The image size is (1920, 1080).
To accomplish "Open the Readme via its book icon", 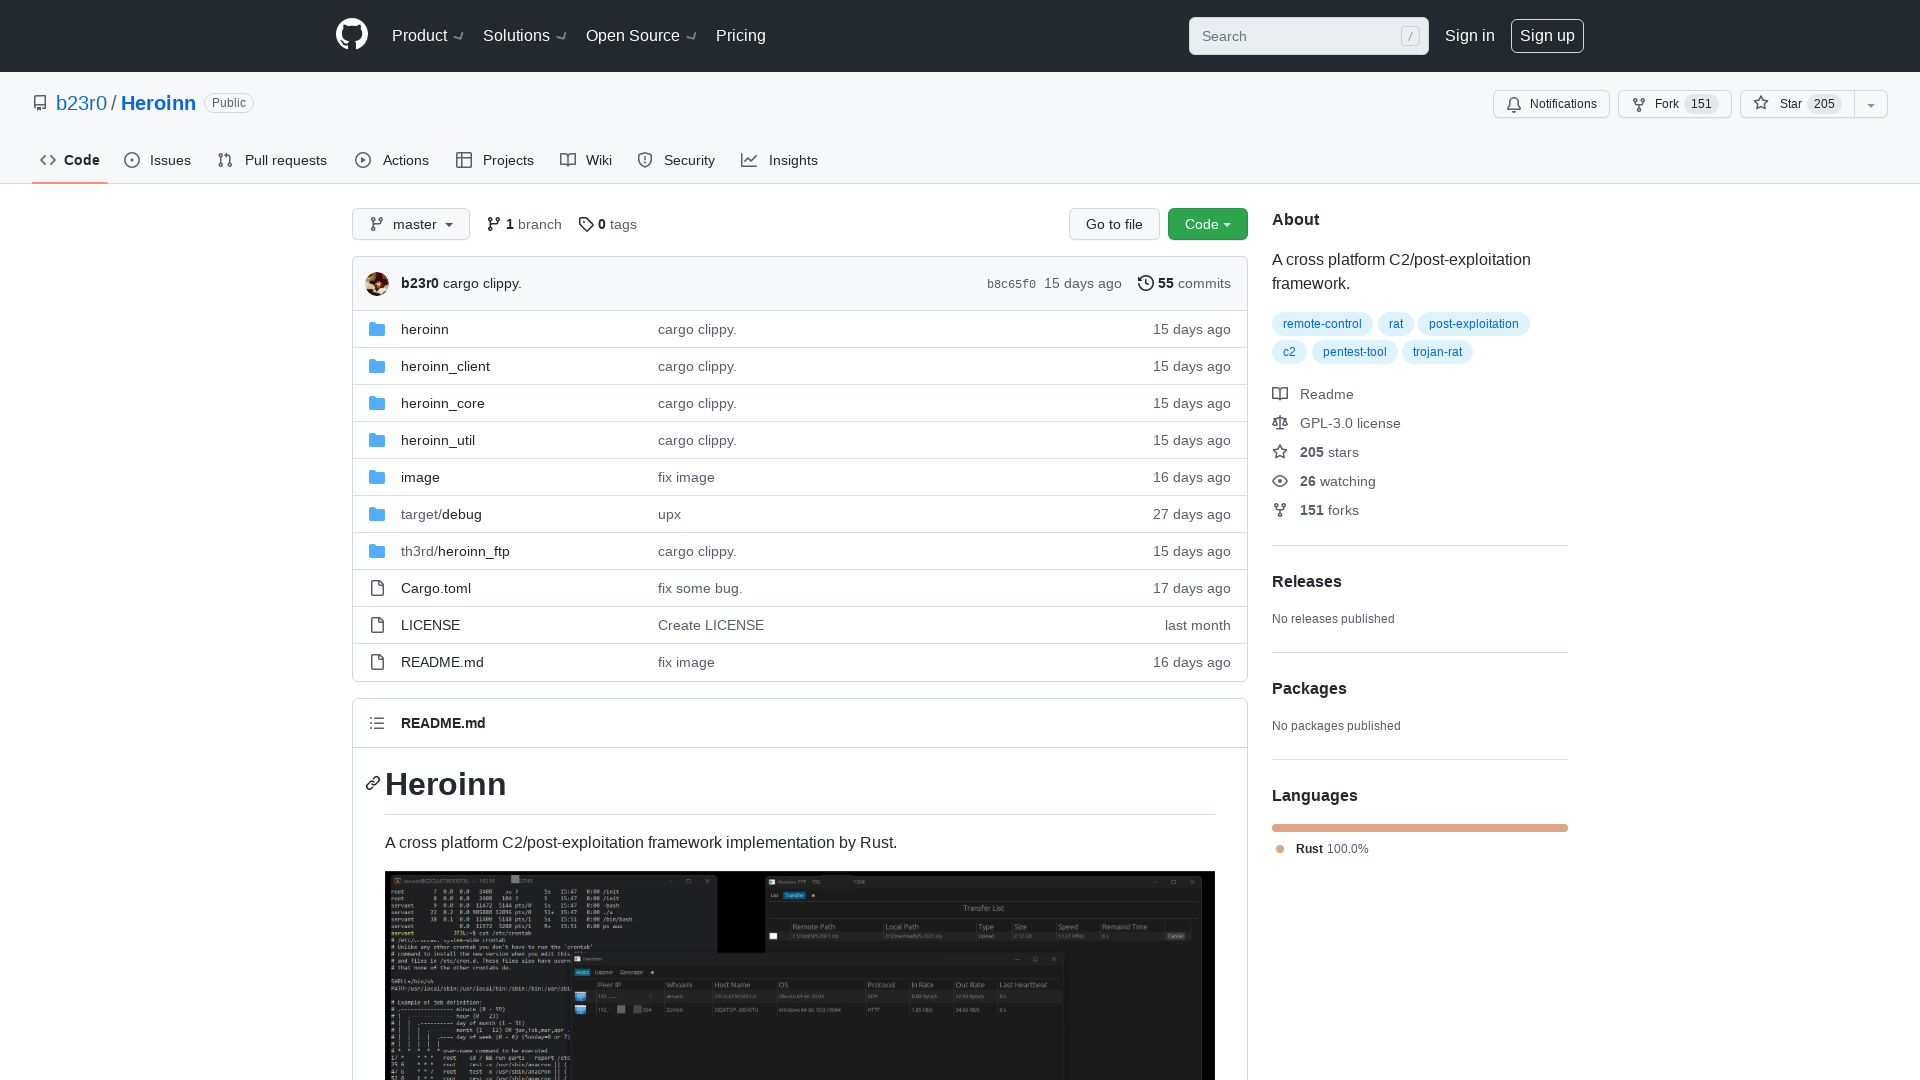I will pos(1280,394).
